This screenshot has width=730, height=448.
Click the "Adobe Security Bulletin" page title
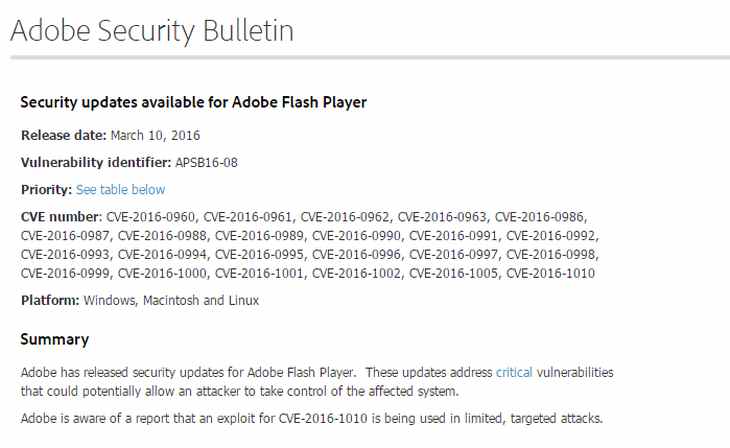click(x=152, y=30)
